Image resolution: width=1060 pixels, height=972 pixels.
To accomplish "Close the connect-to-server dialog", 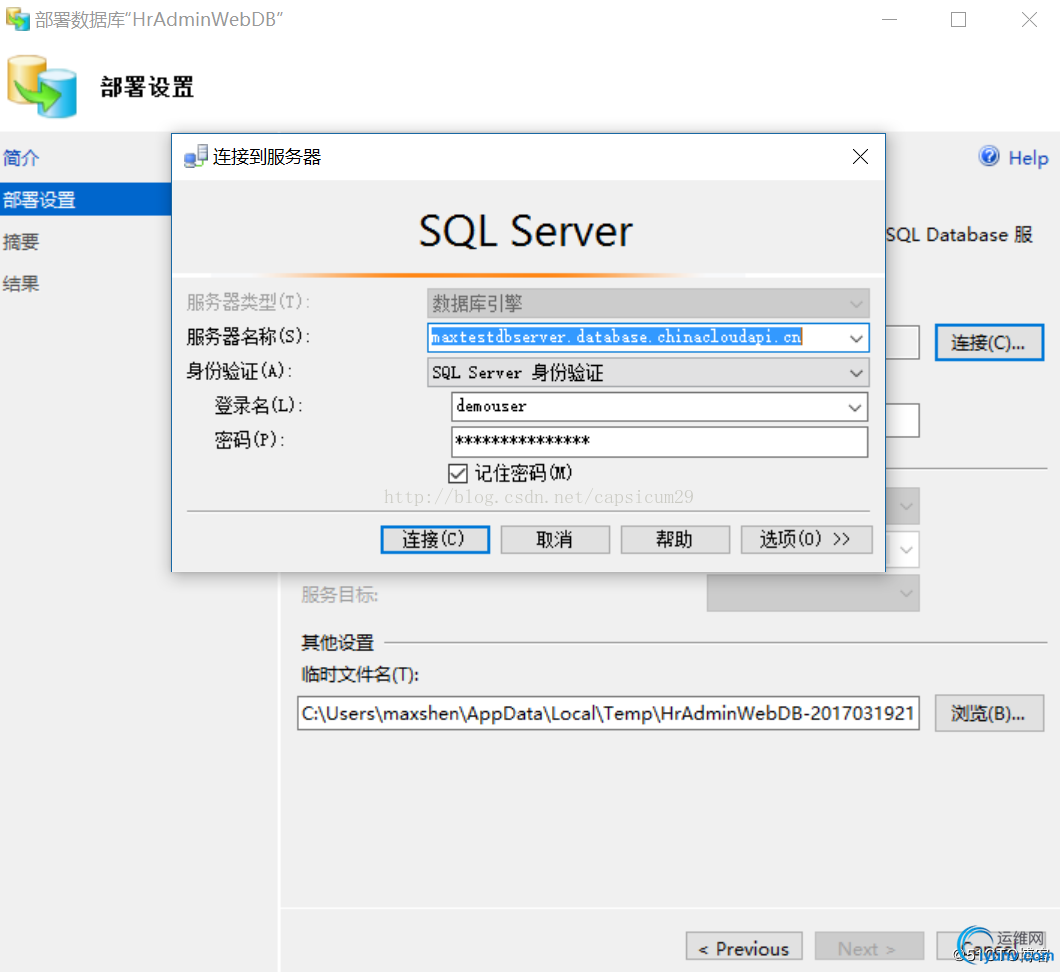I will click(860, 157).
